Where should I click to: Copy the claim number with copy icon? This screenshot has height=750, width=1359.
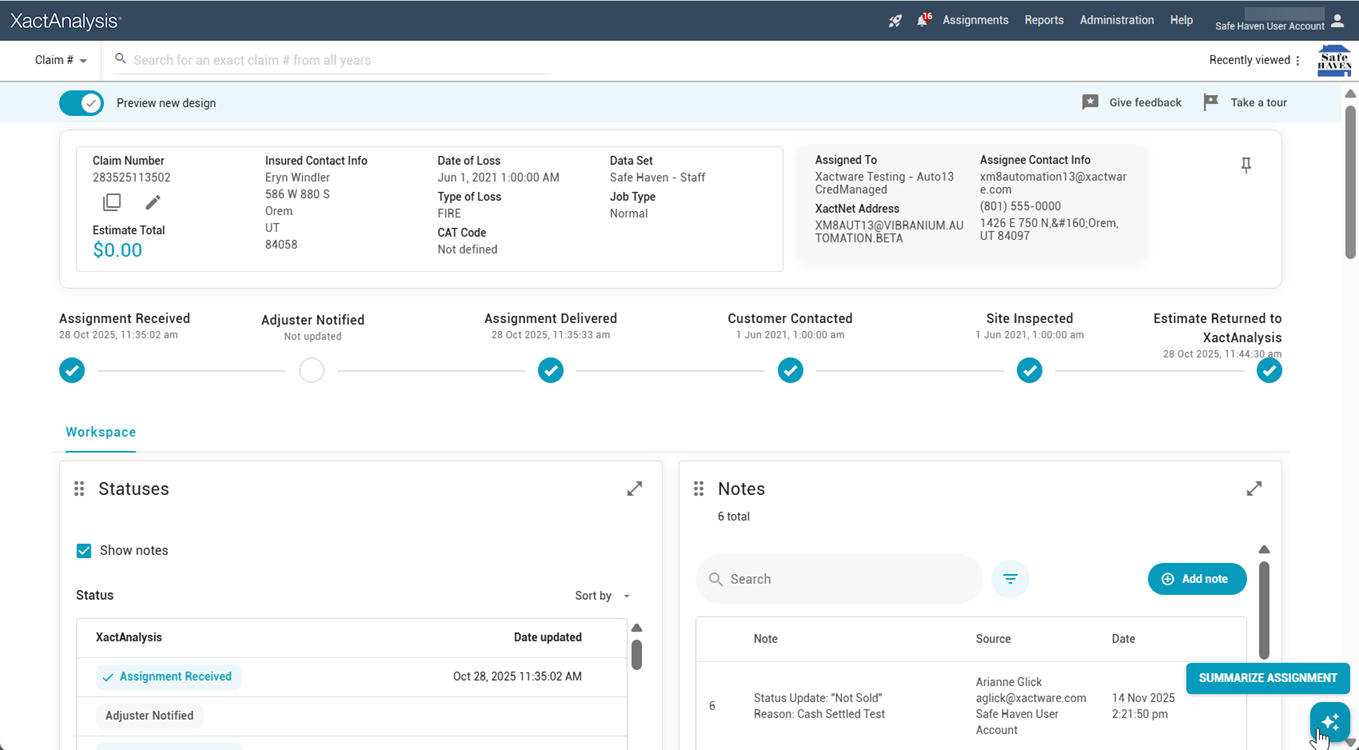click(112, 203)
